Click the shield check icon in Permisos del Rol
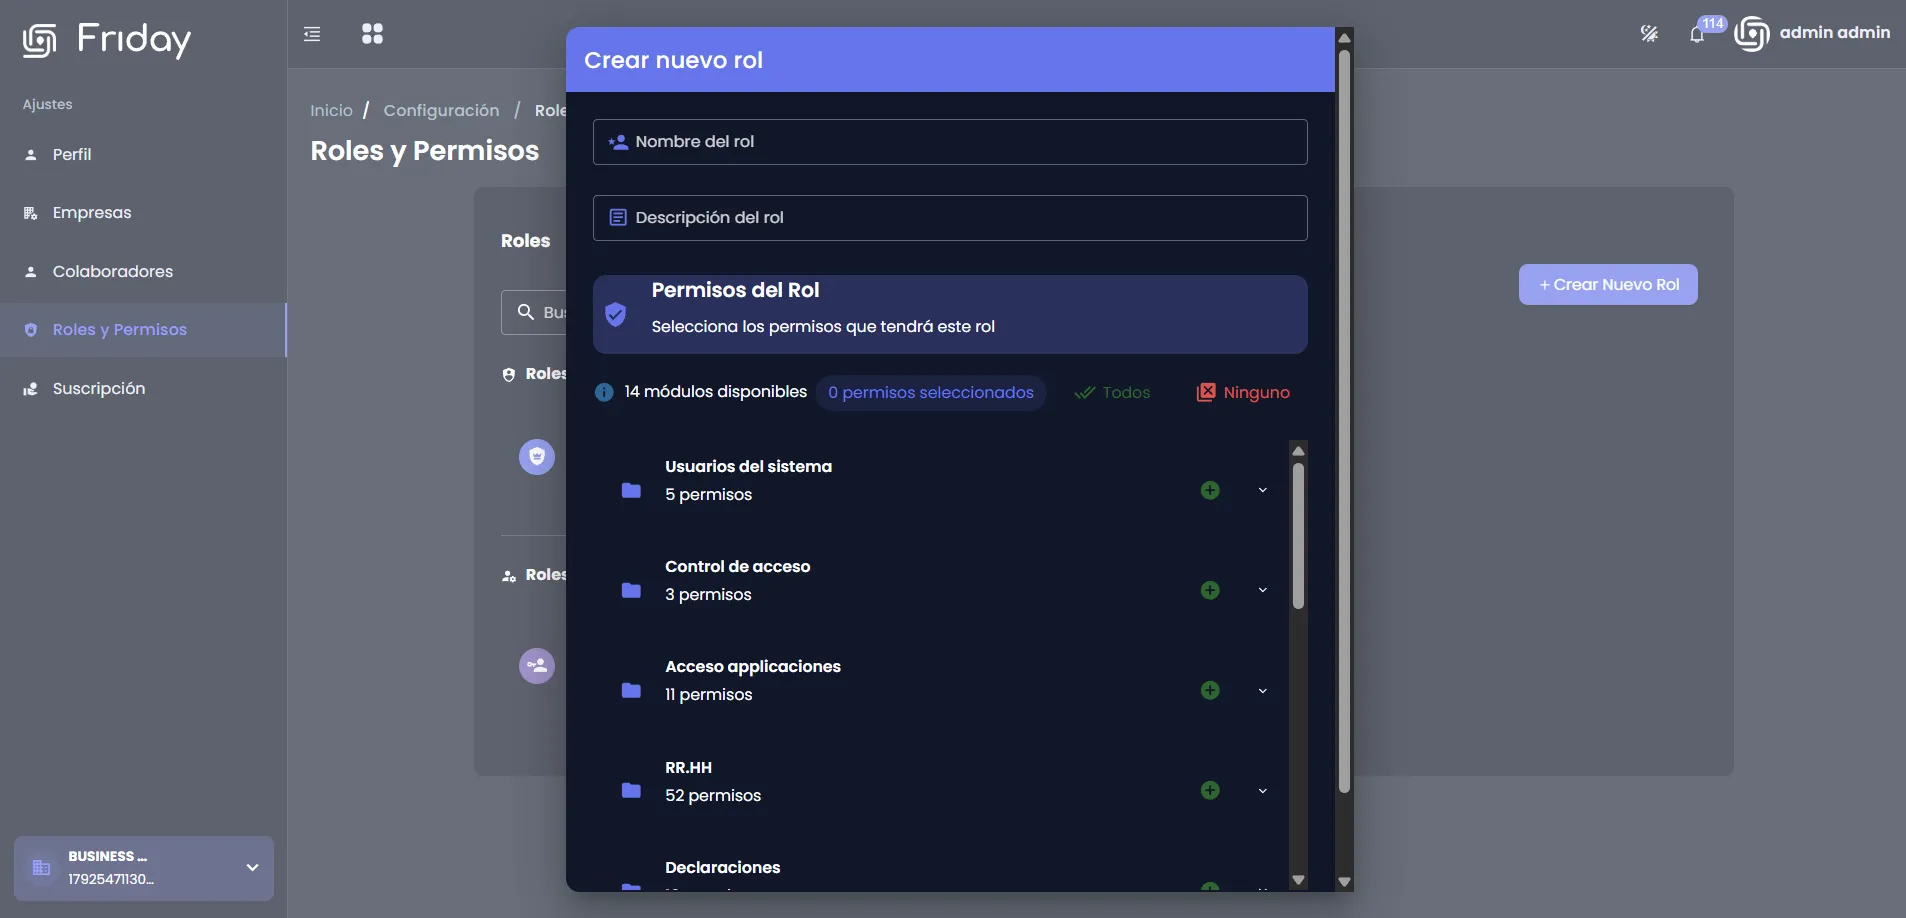The width and height of the screenshot is (1906, 918). pos(616,314)
